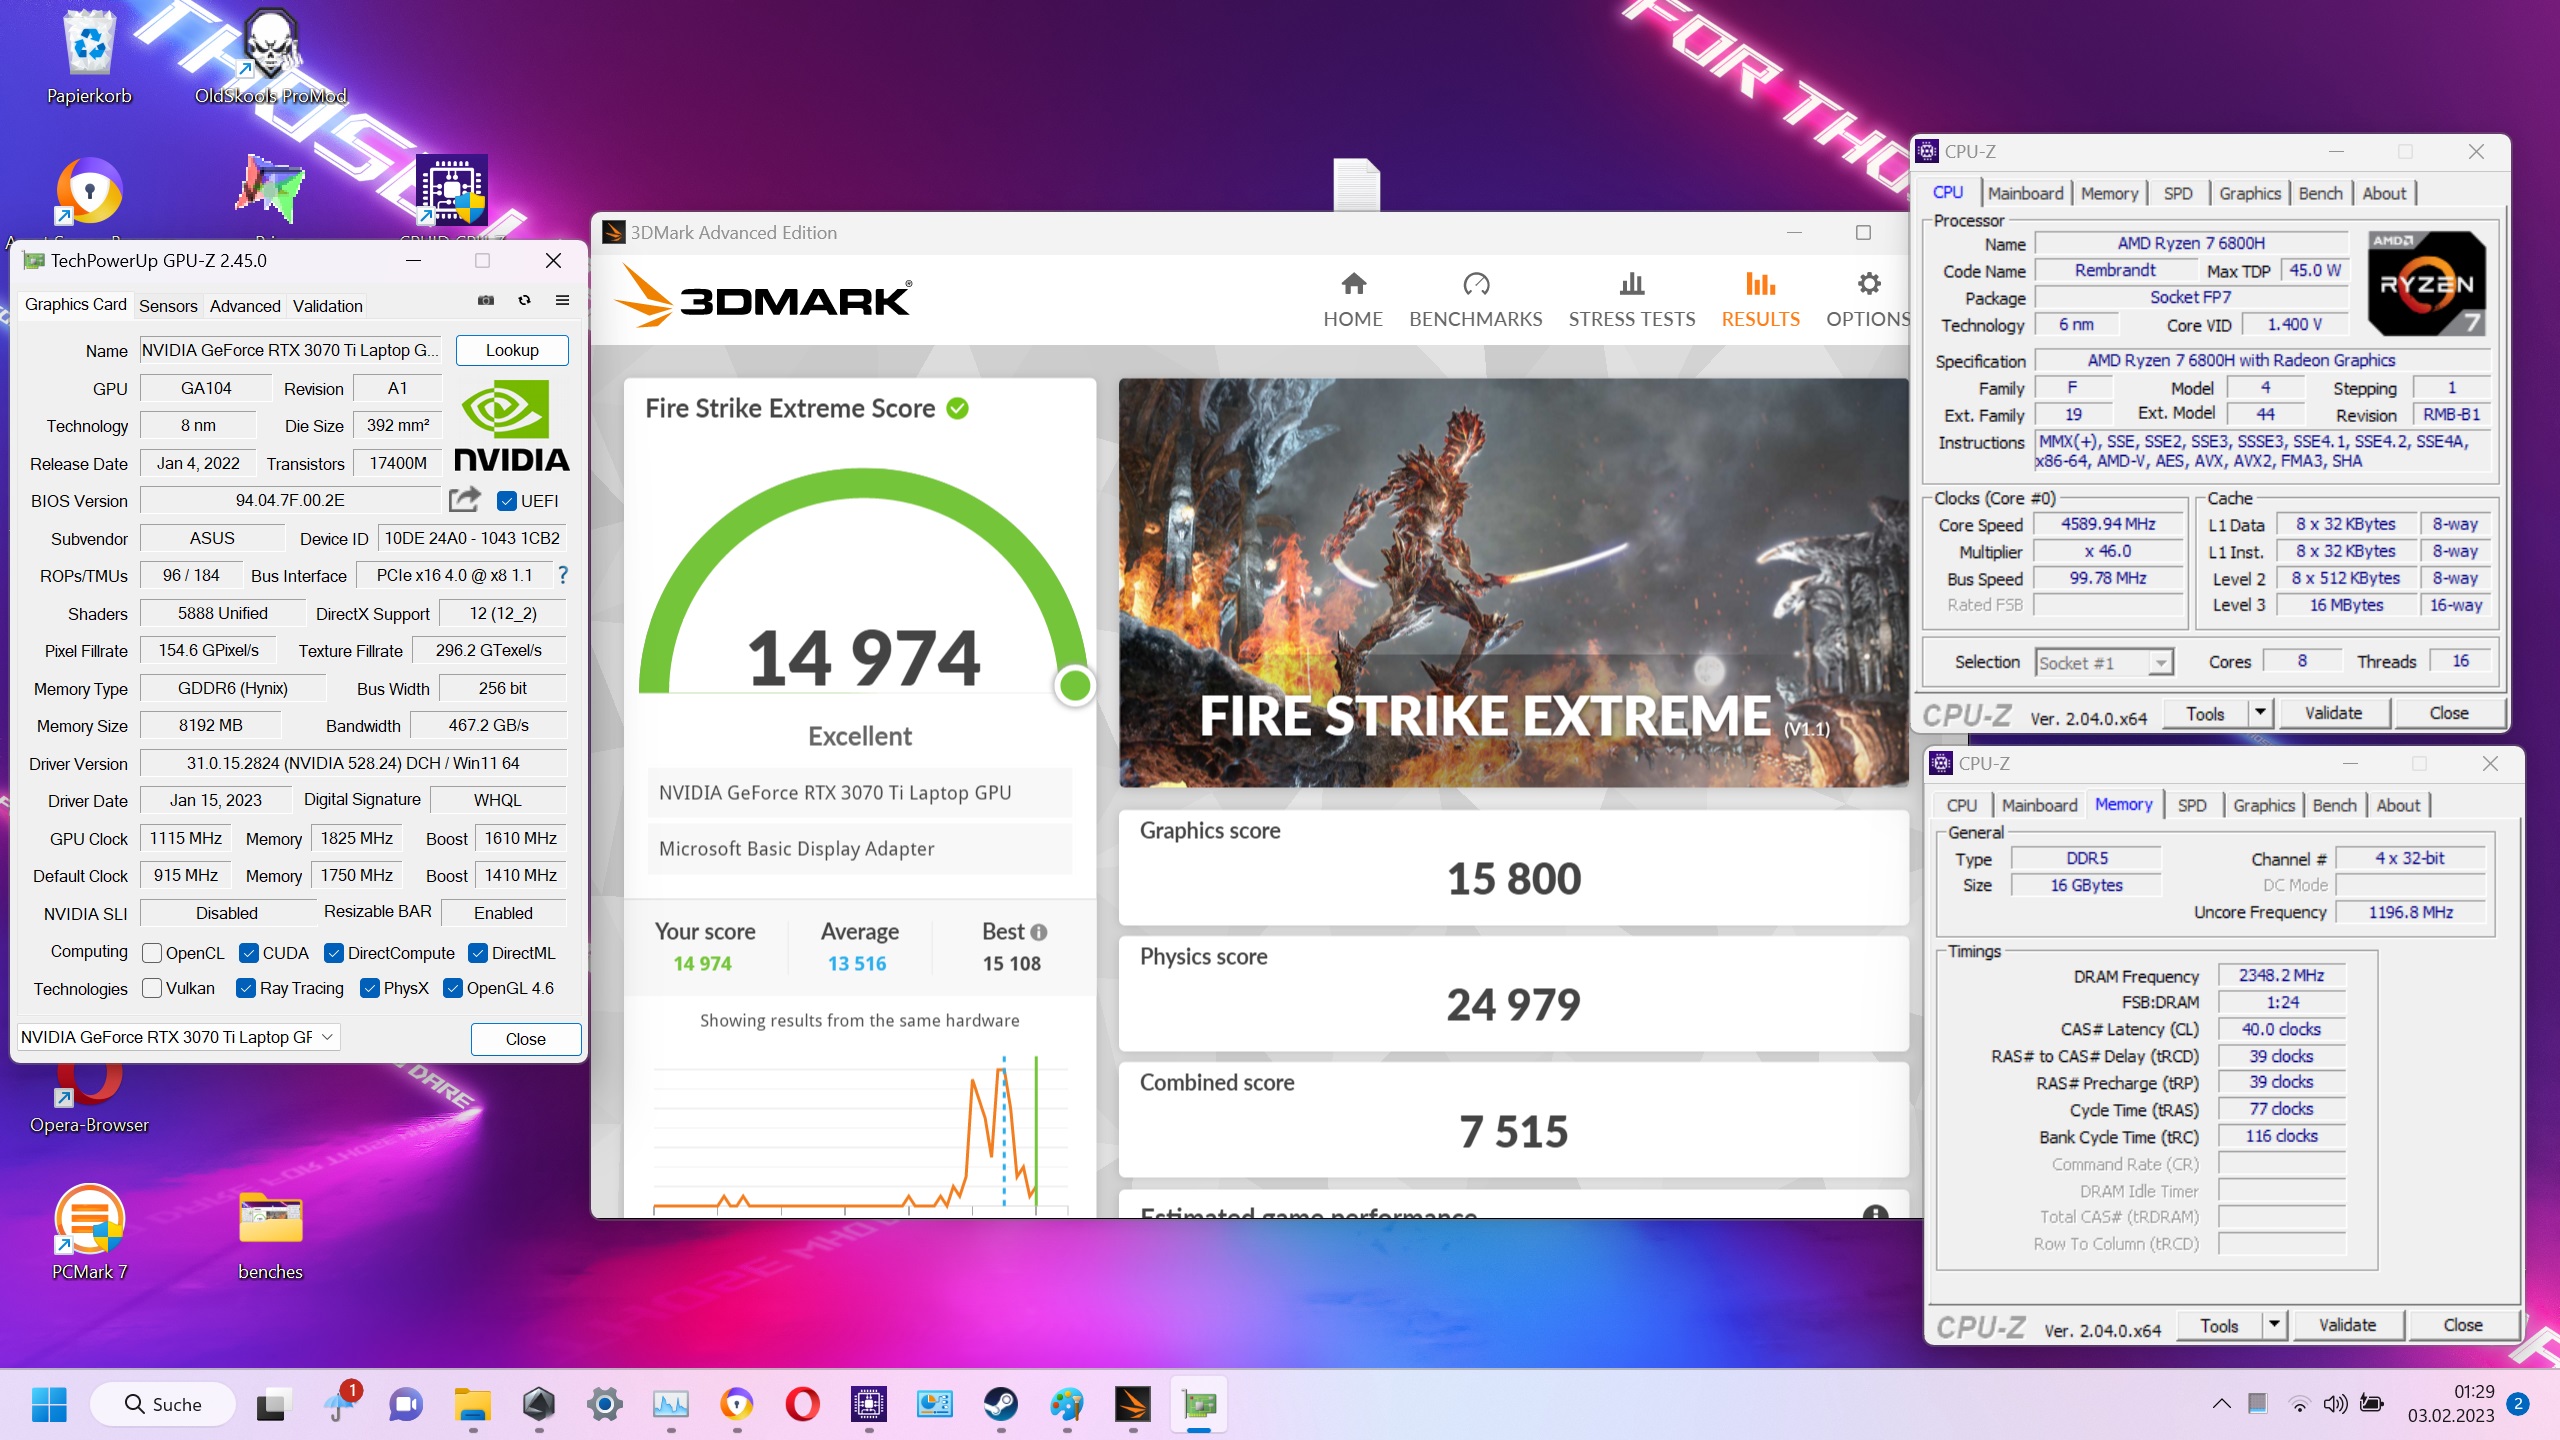Click the Windows Start button

point(49,1404)
